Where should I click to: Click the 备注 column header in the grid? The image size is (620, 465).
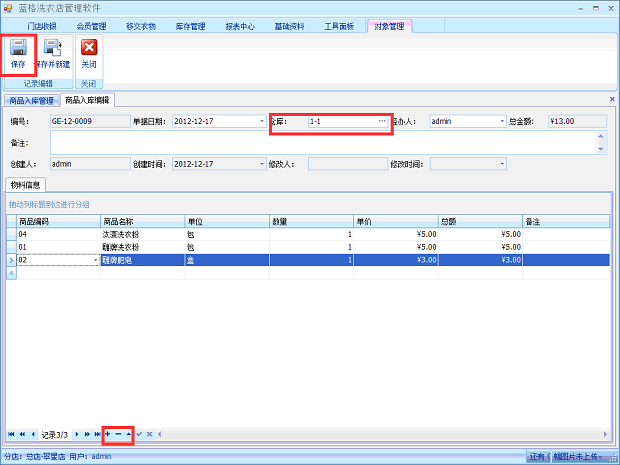point(566,222)
